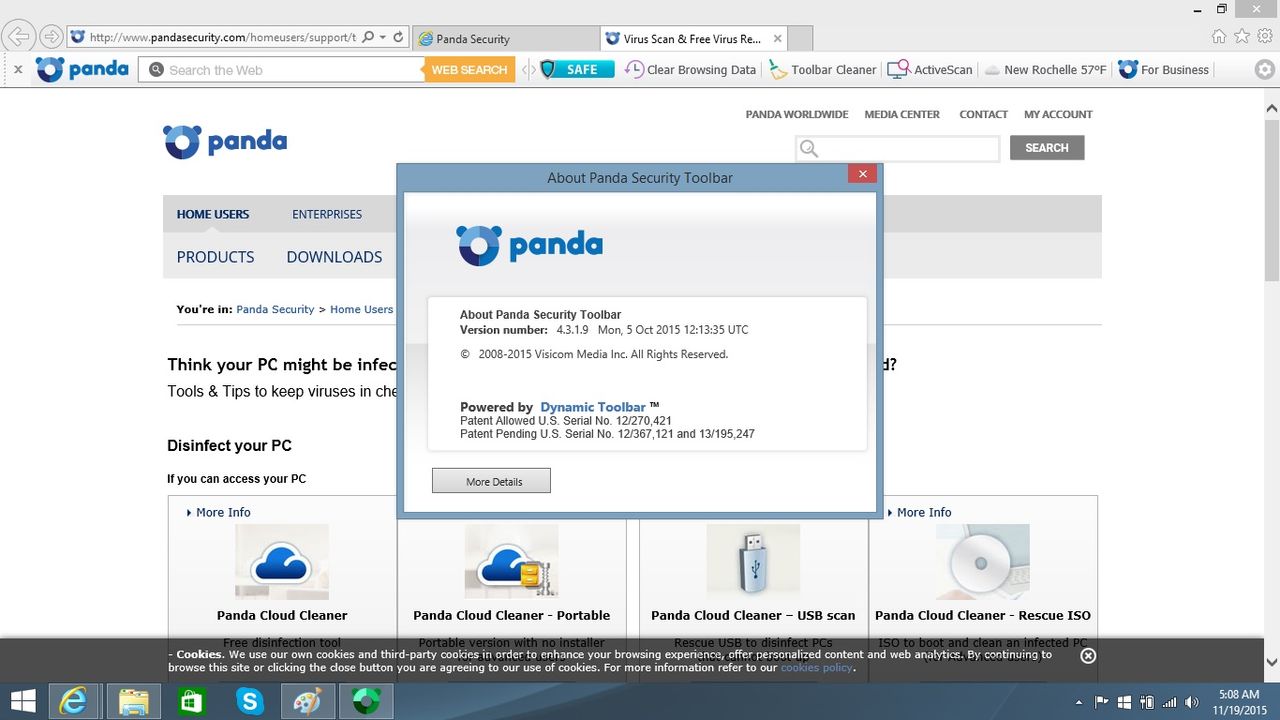Dismiss the cookies notice banner
The image size is (1280, 720).
click(x=1088, y=656)
